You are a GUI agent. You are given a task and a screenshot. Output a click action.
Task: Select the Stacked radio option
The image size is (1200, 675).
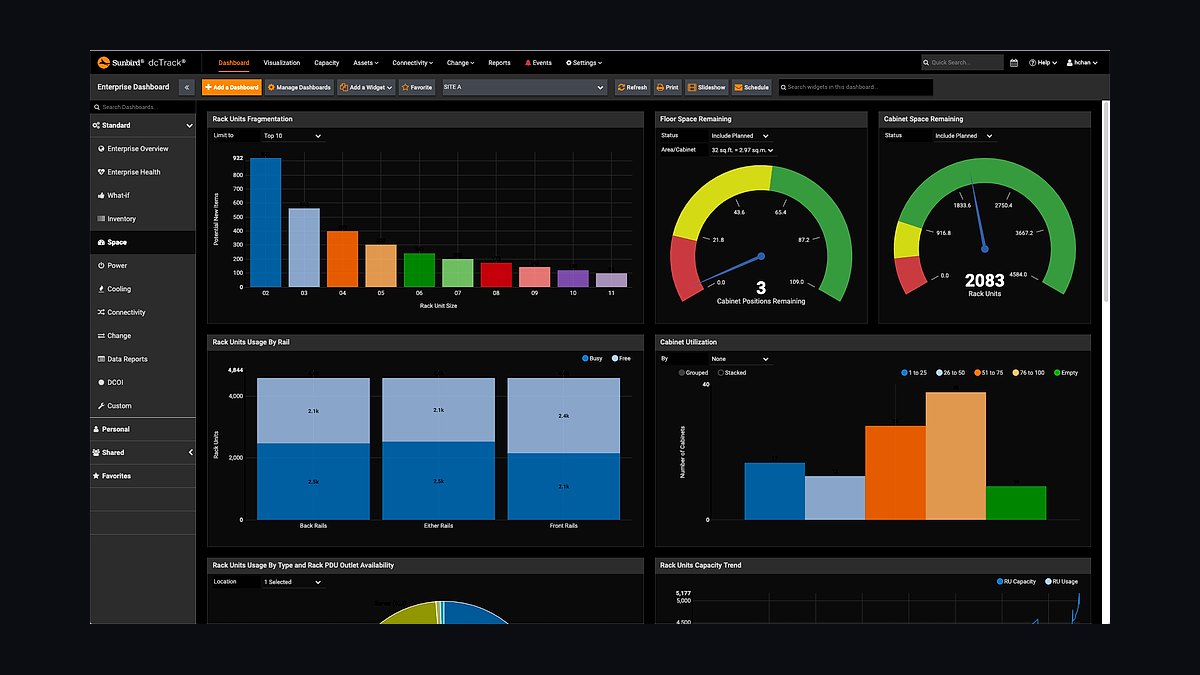point(733,373)
